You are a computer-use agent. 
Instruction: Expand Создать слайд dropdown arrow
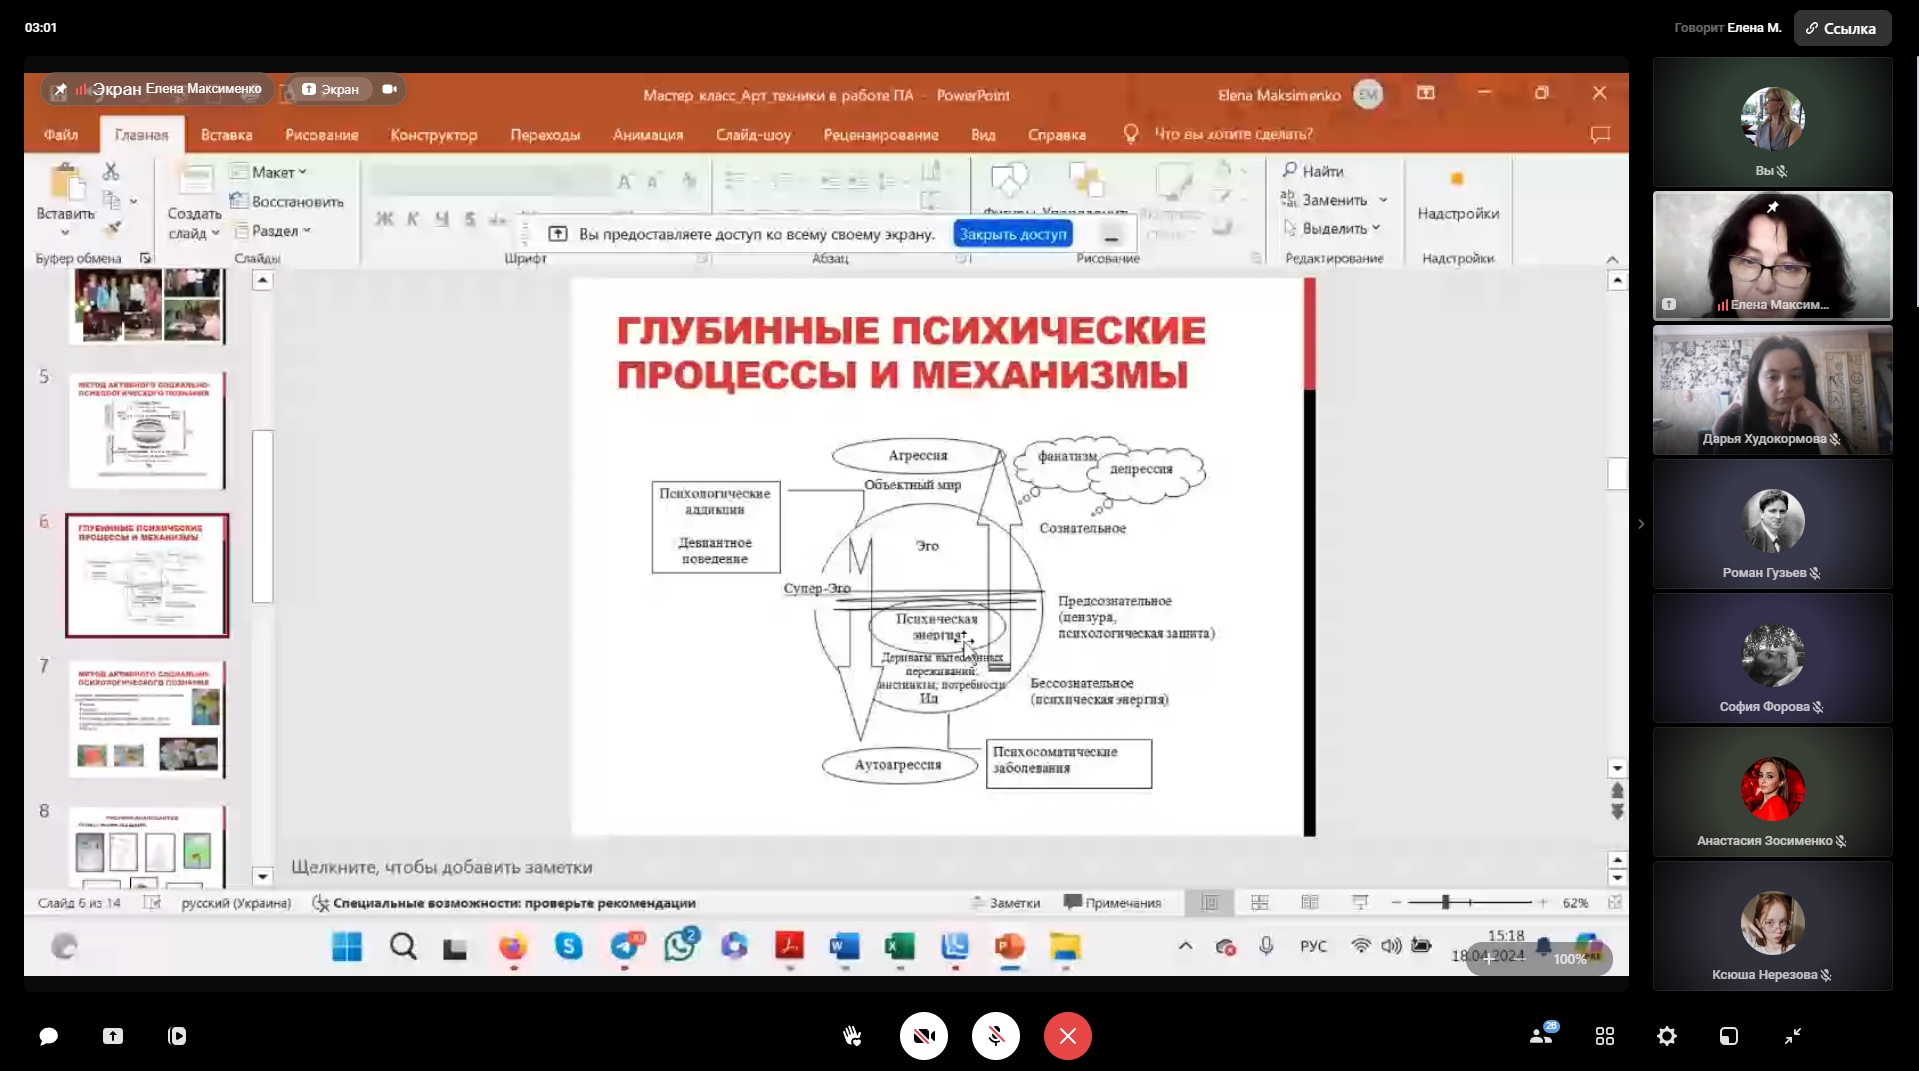tap(215, 233)
